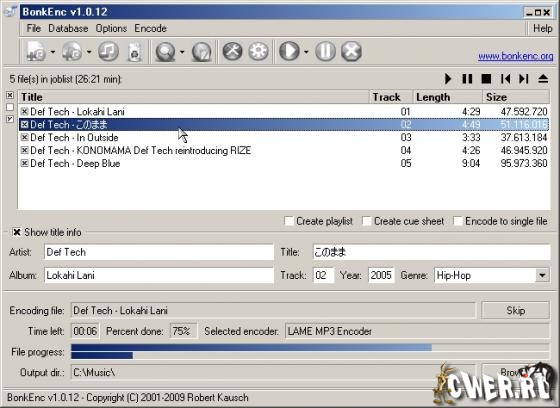The height and width of the screenshot is (408, 560).
Task: Open the www.bonkenc.org link
Action: [516, 56]
